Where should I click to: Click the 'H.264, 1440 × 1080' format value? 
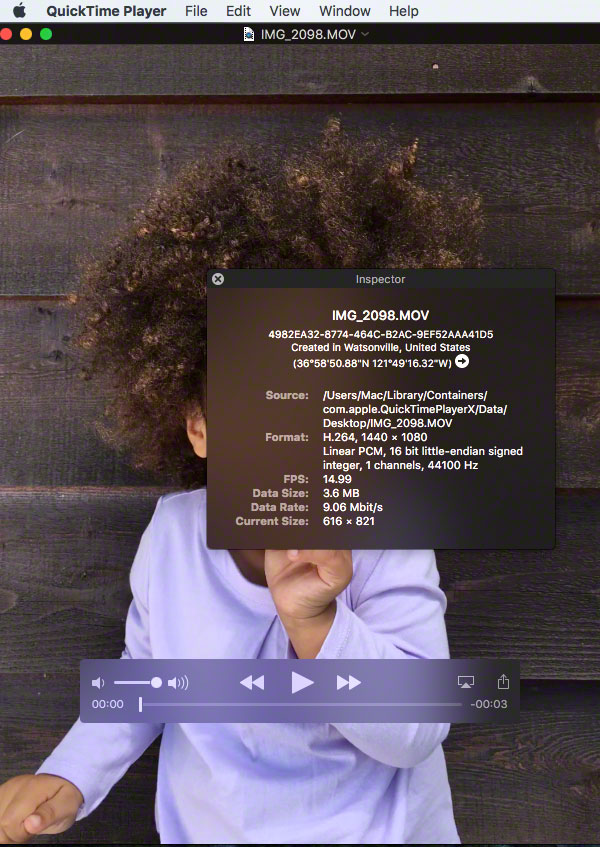tap(375, 437)
